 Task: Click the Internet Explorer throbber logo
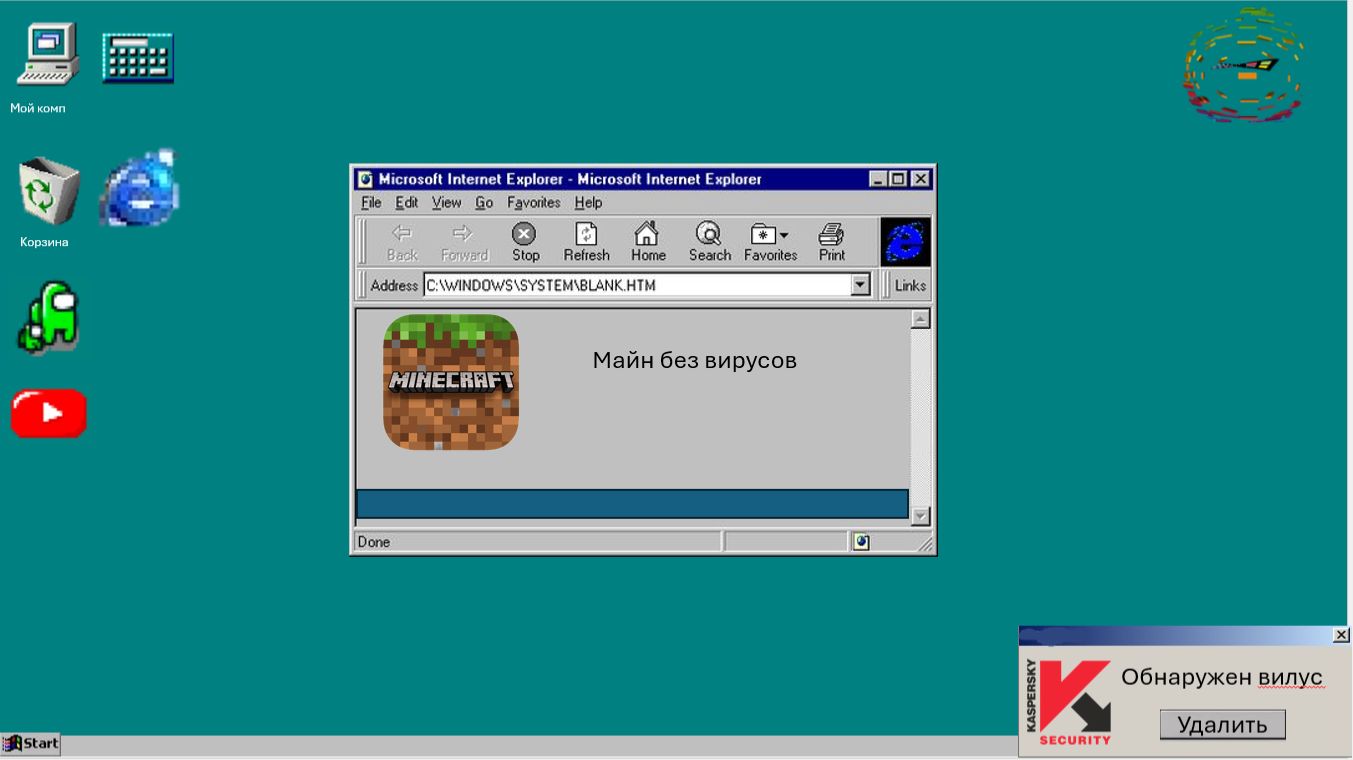(x=905, y=242)
